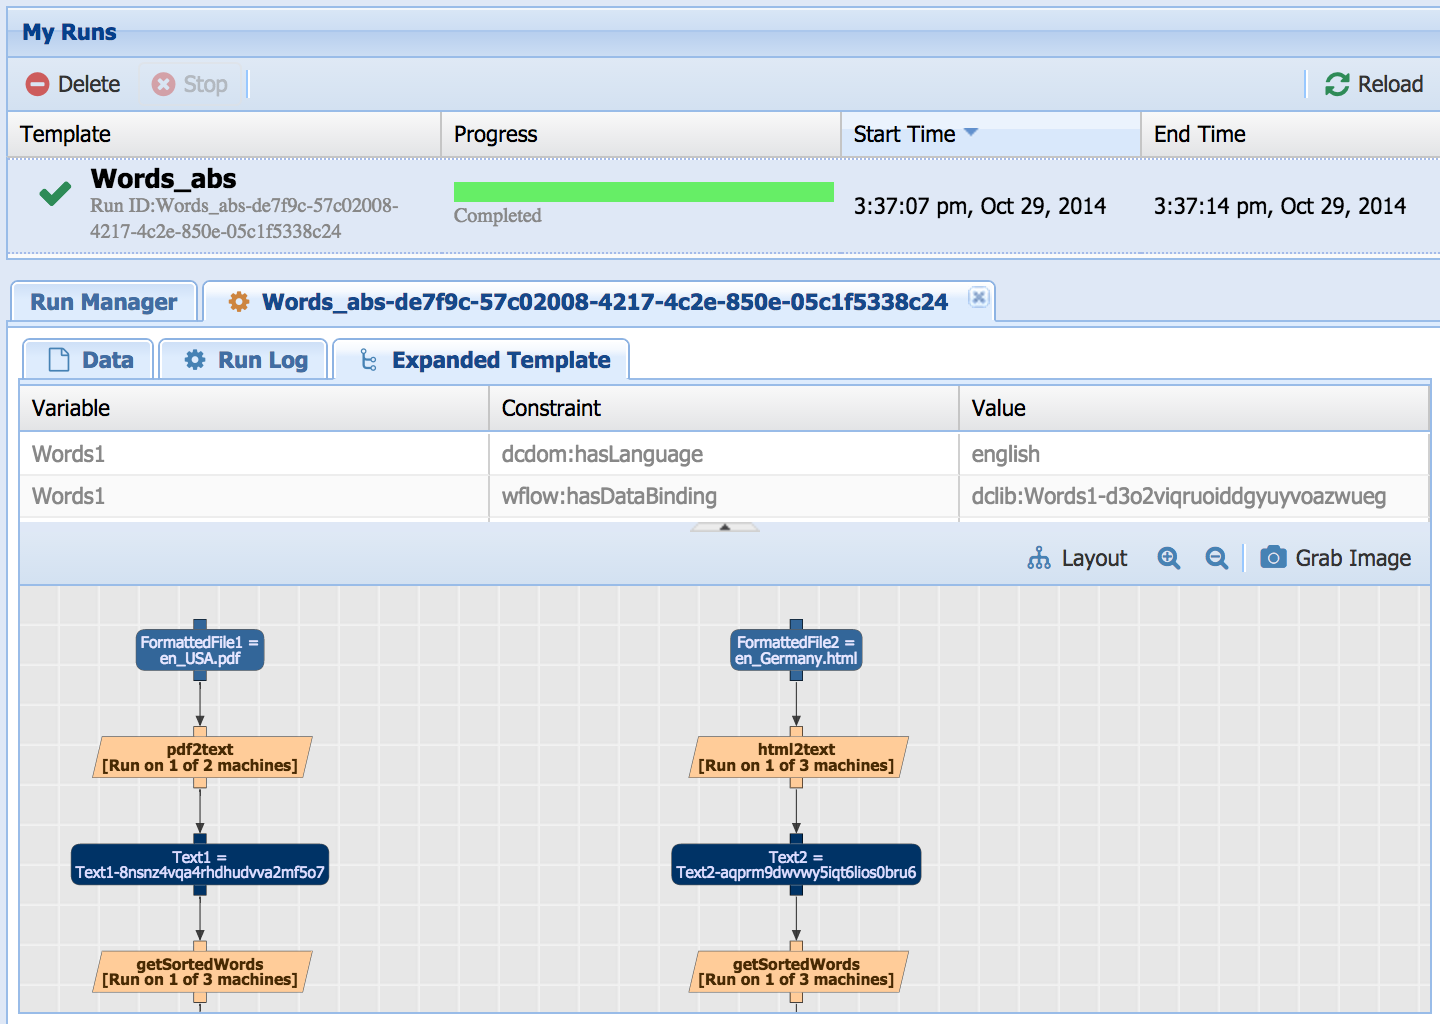Select the Expanded Template tab
Viewport: 1440px width, 1024px height.
click(x=482, y=360)
